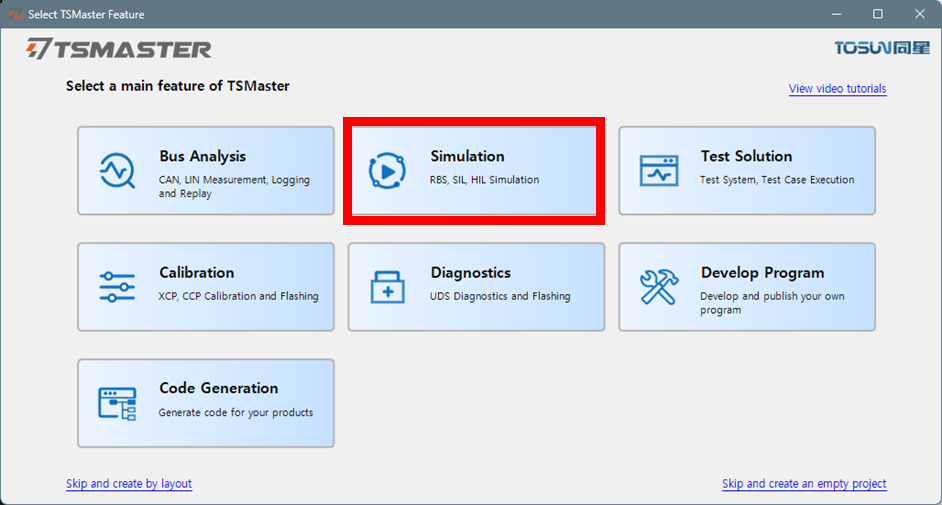Click Skip and create an empty project
The image size is (942, 505).
[804, 483]
